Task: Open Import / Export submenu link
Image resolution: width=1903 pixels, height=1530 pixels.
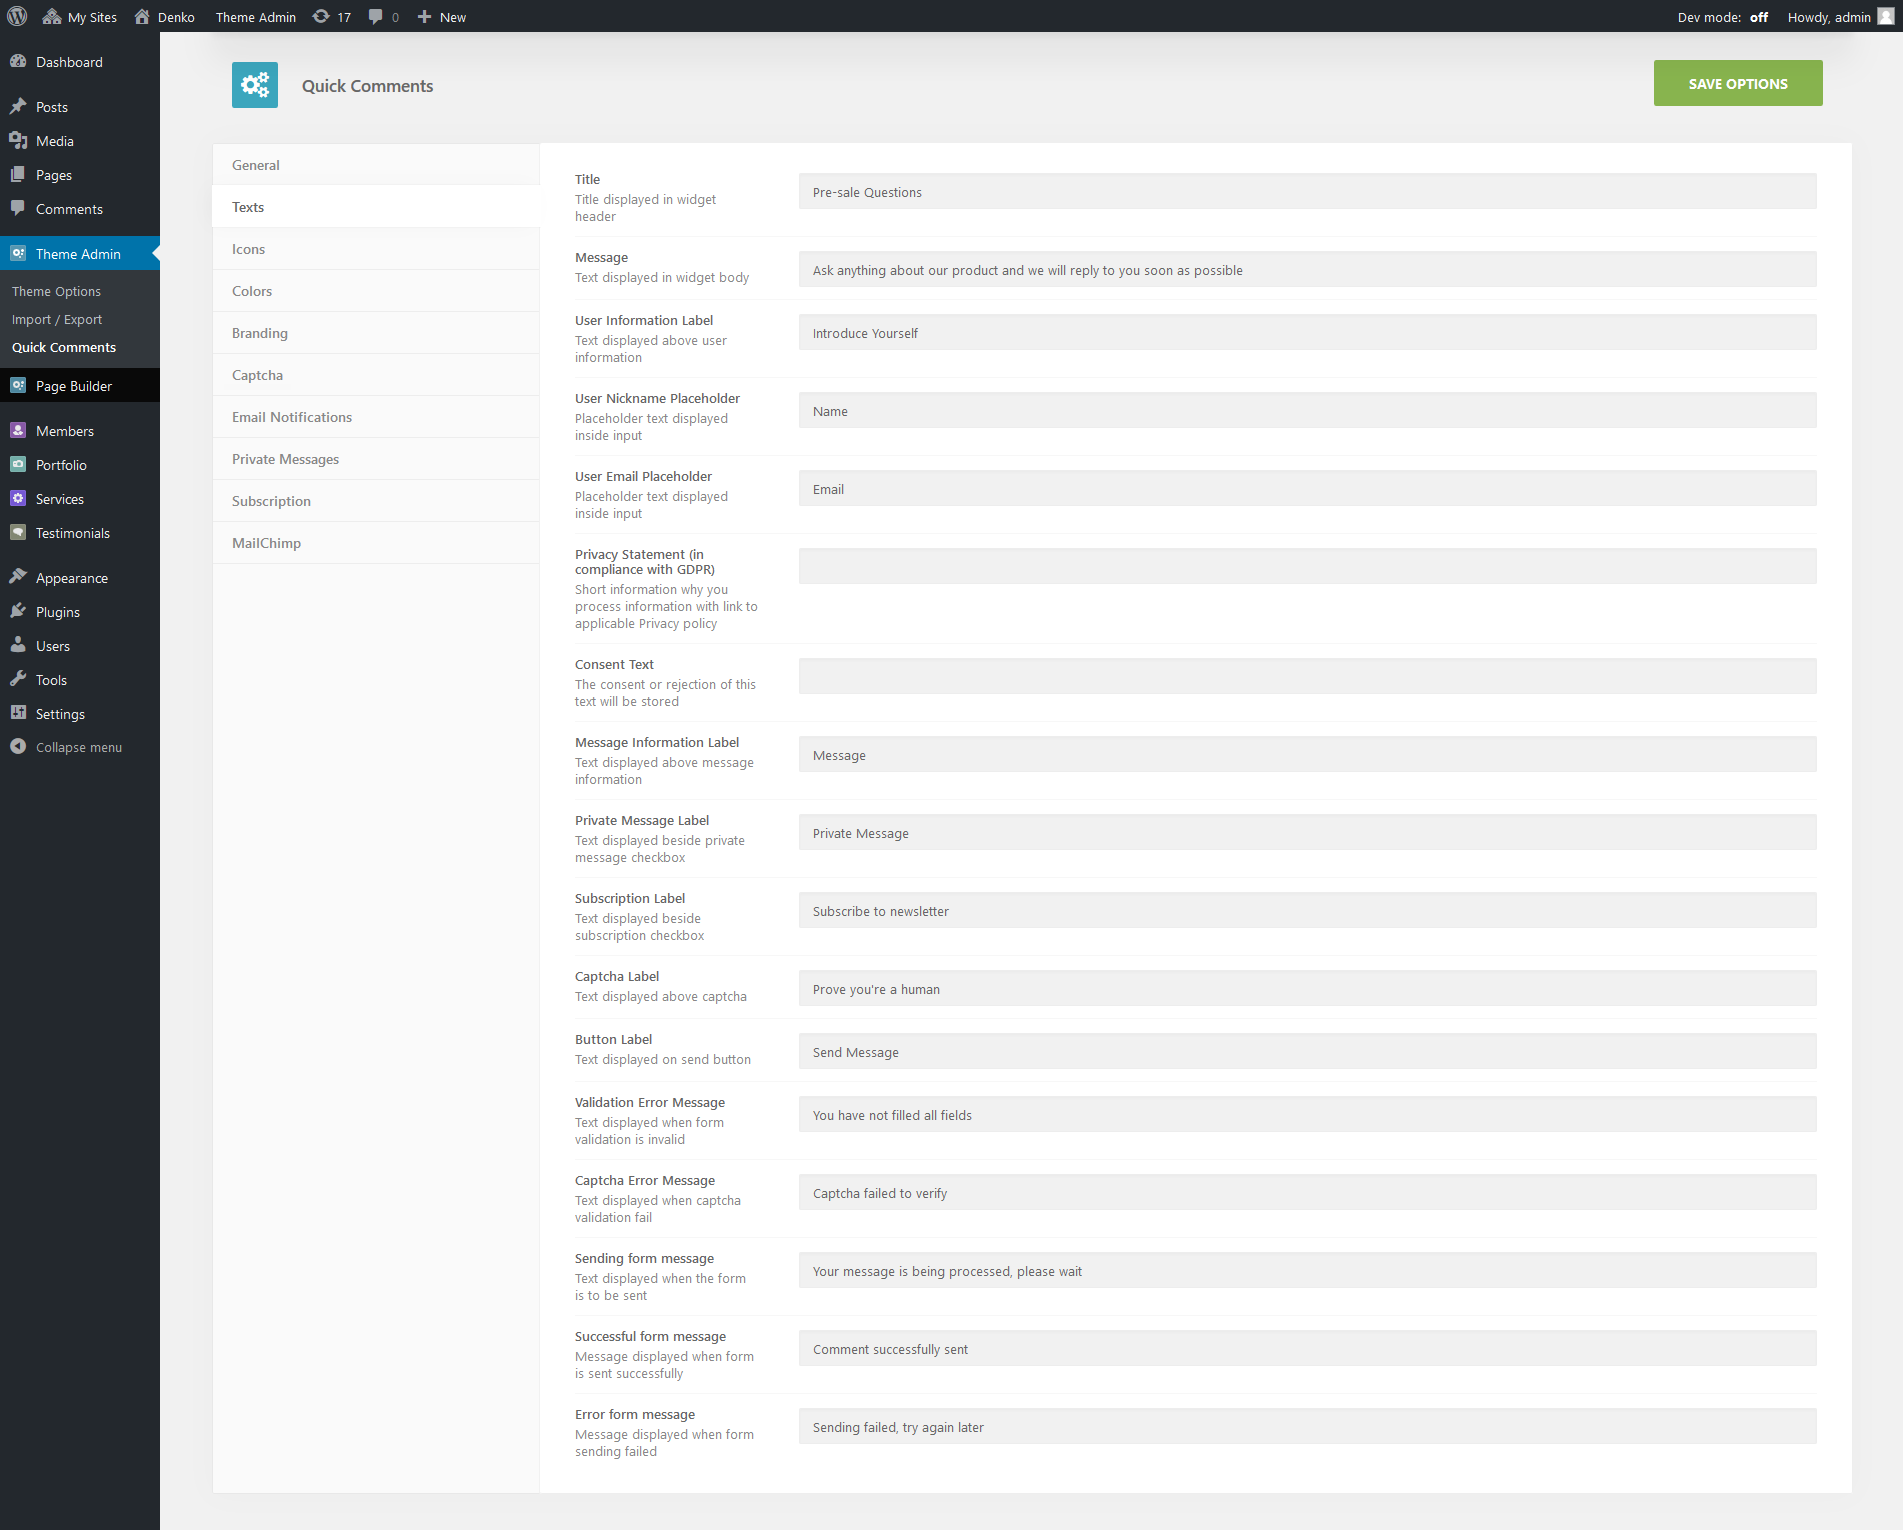Action: coord(57,319)
